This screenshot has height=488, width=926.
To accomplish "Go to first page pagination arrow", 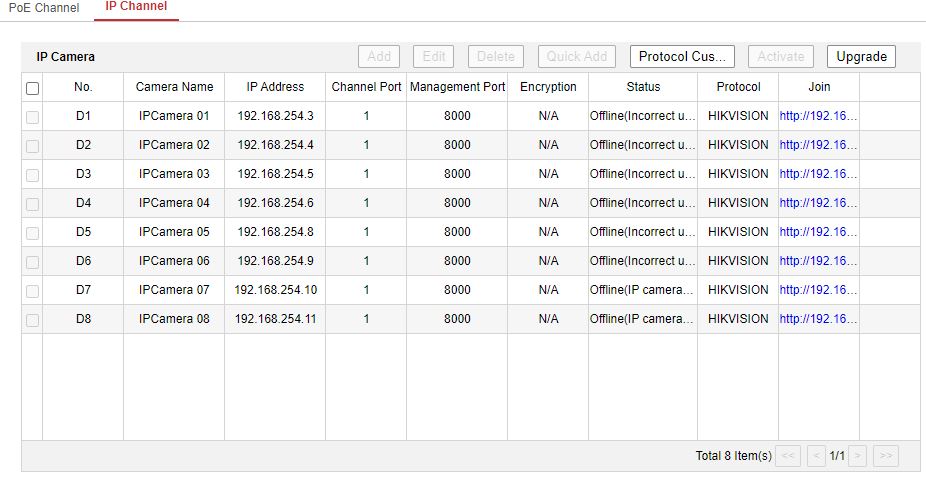I will (x=789, y=456).
